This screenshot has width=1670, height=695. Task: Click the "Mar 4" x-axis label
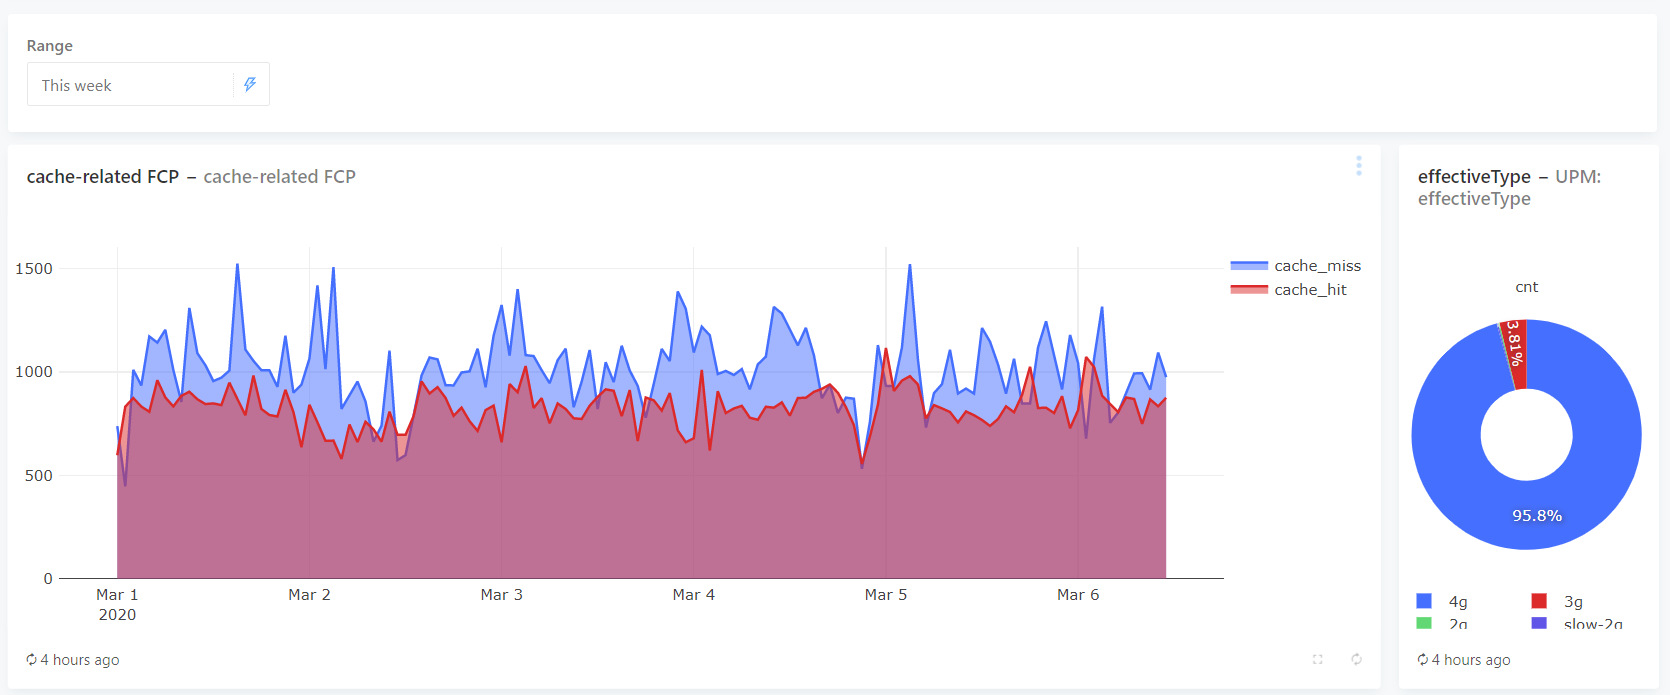coord(693,595)
